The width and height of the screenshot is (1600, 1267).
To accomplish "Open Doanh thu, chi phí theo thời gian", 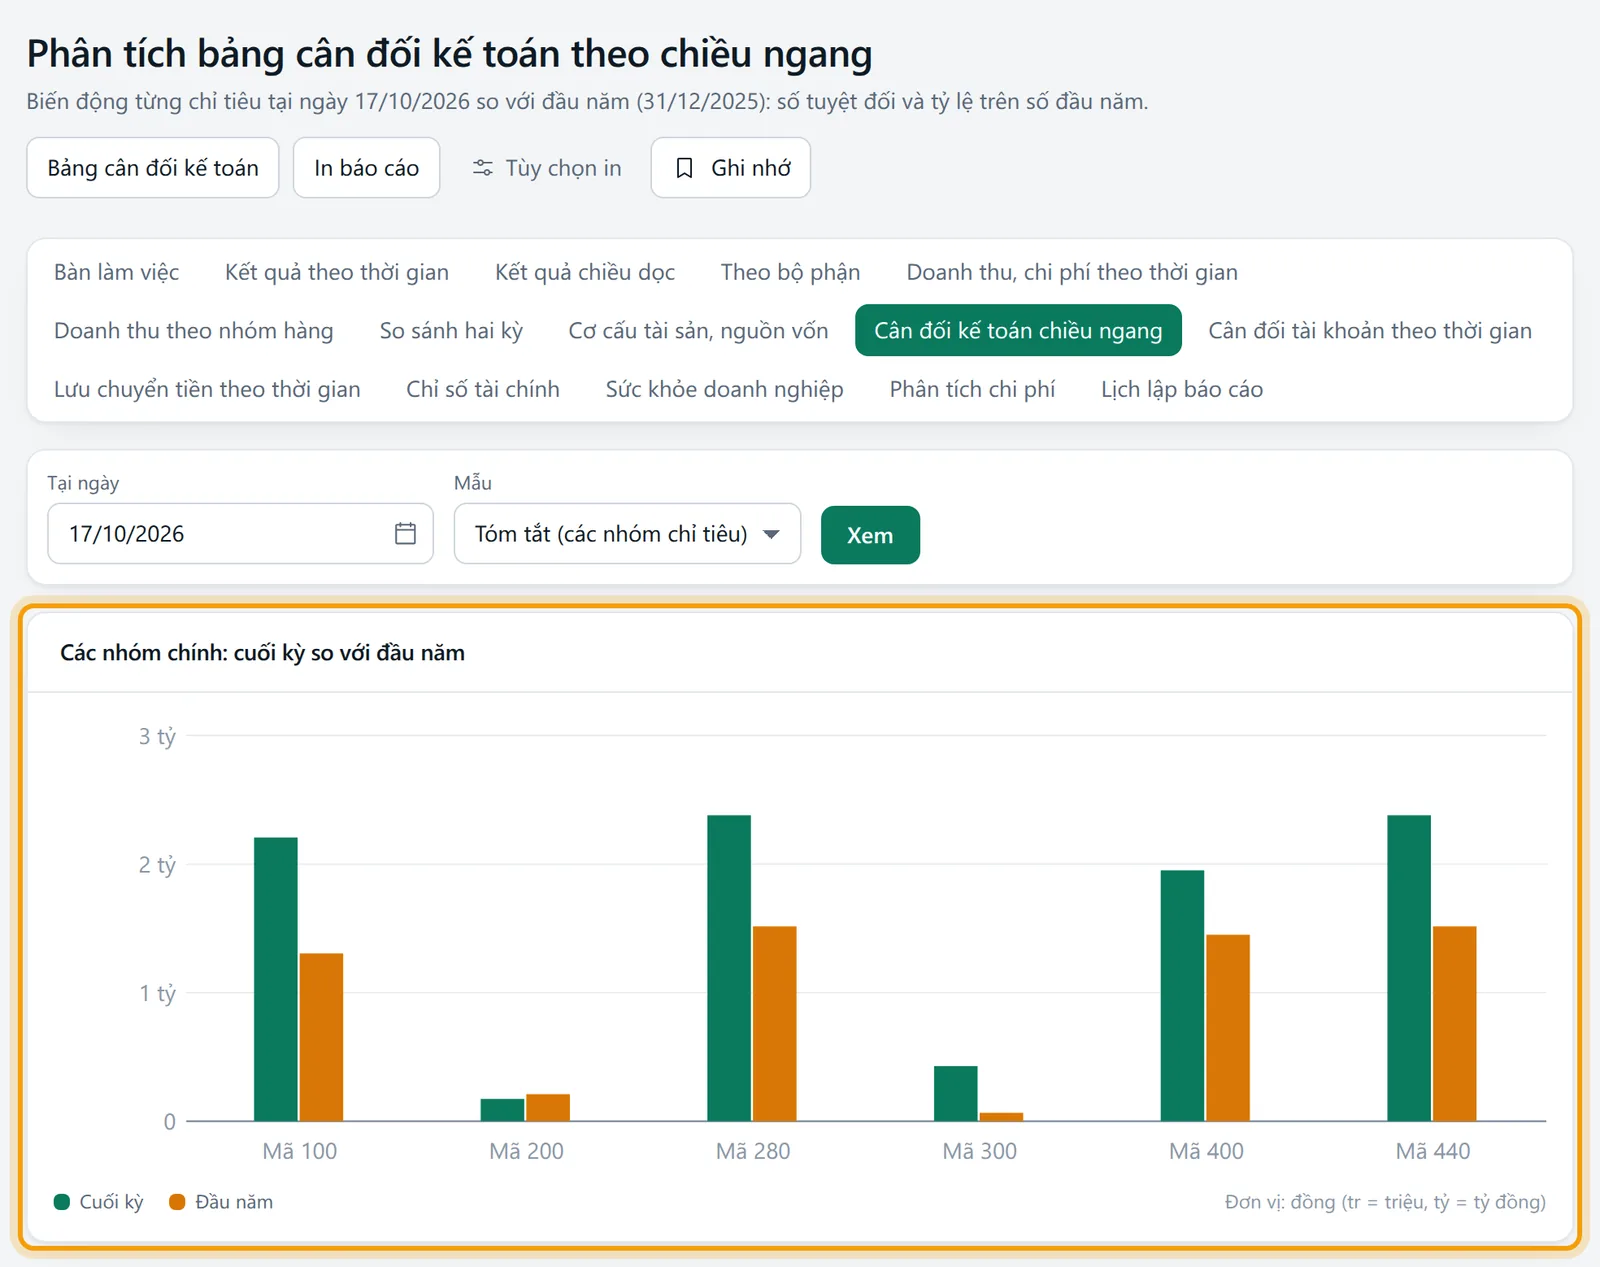I will click(x=1072, y=272).
